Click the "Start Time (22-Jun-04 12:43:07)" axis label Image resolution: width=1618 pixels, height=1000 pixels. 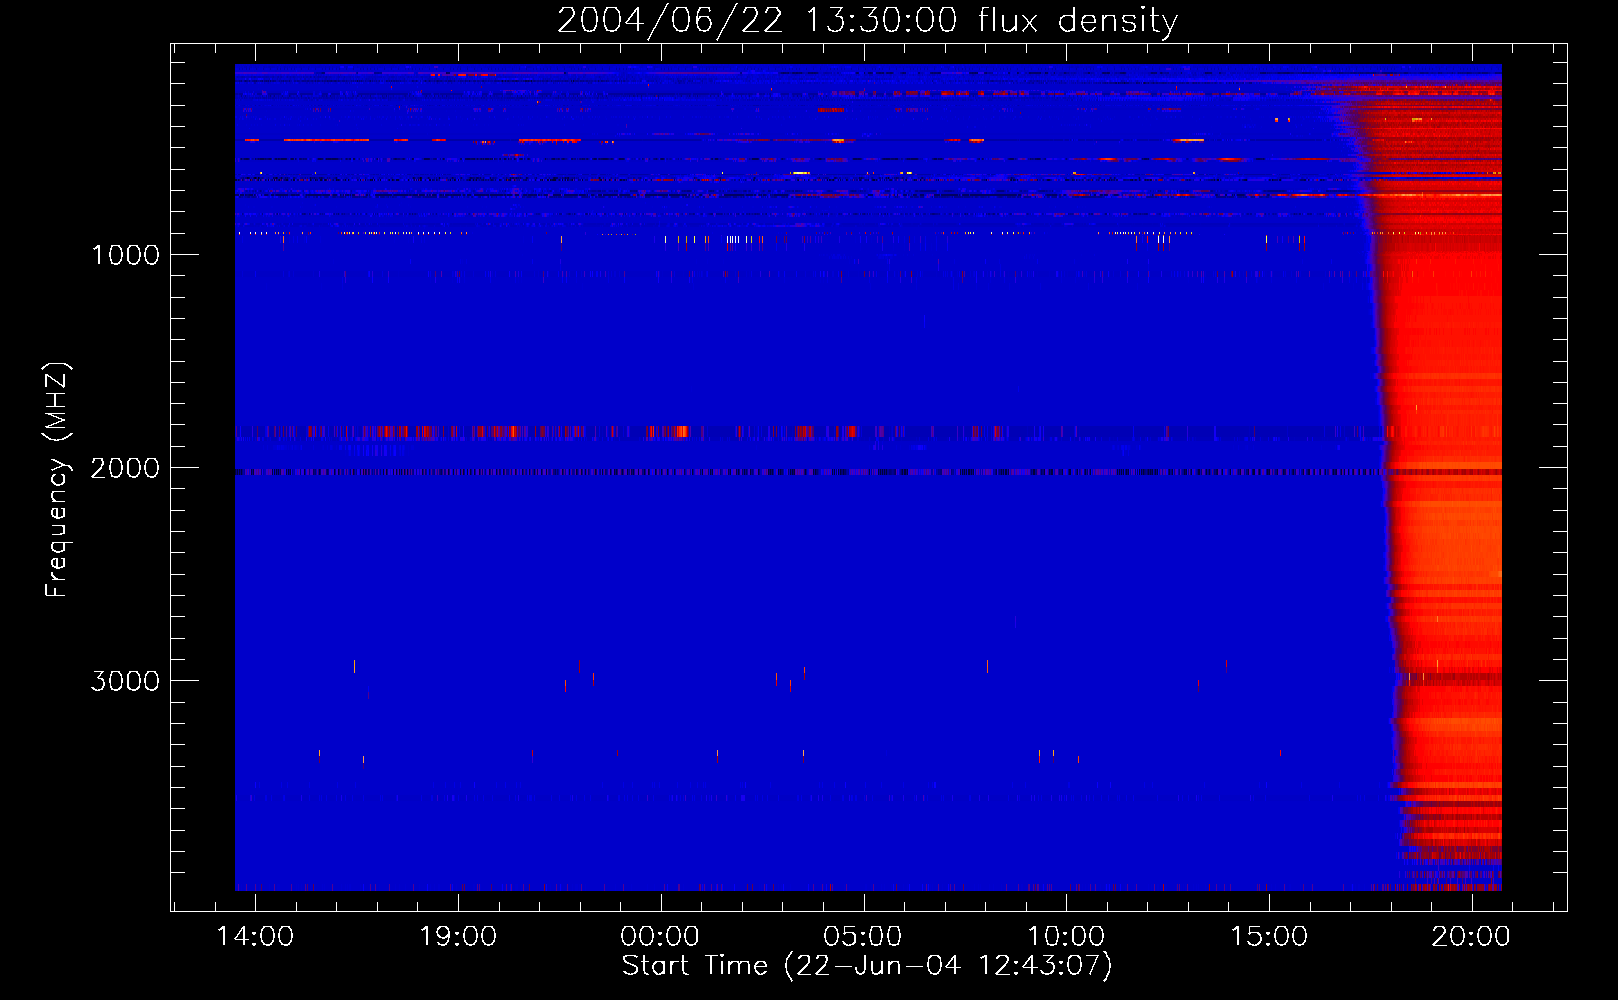[x=867, y=966]
